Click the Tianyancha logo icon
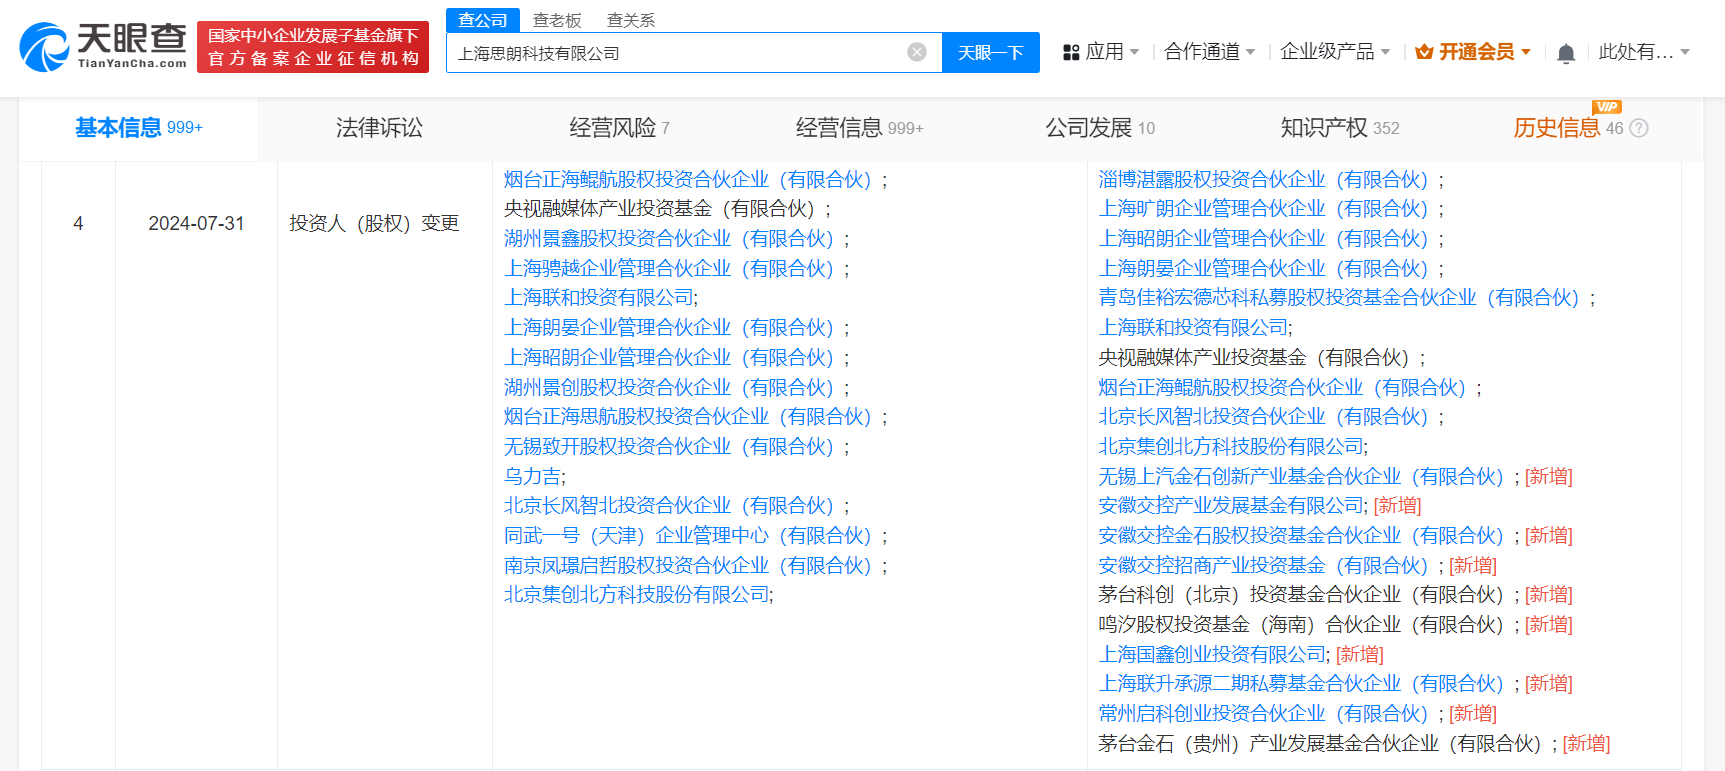The width and height of the screenshot is (1725, 771). (45, 47)
